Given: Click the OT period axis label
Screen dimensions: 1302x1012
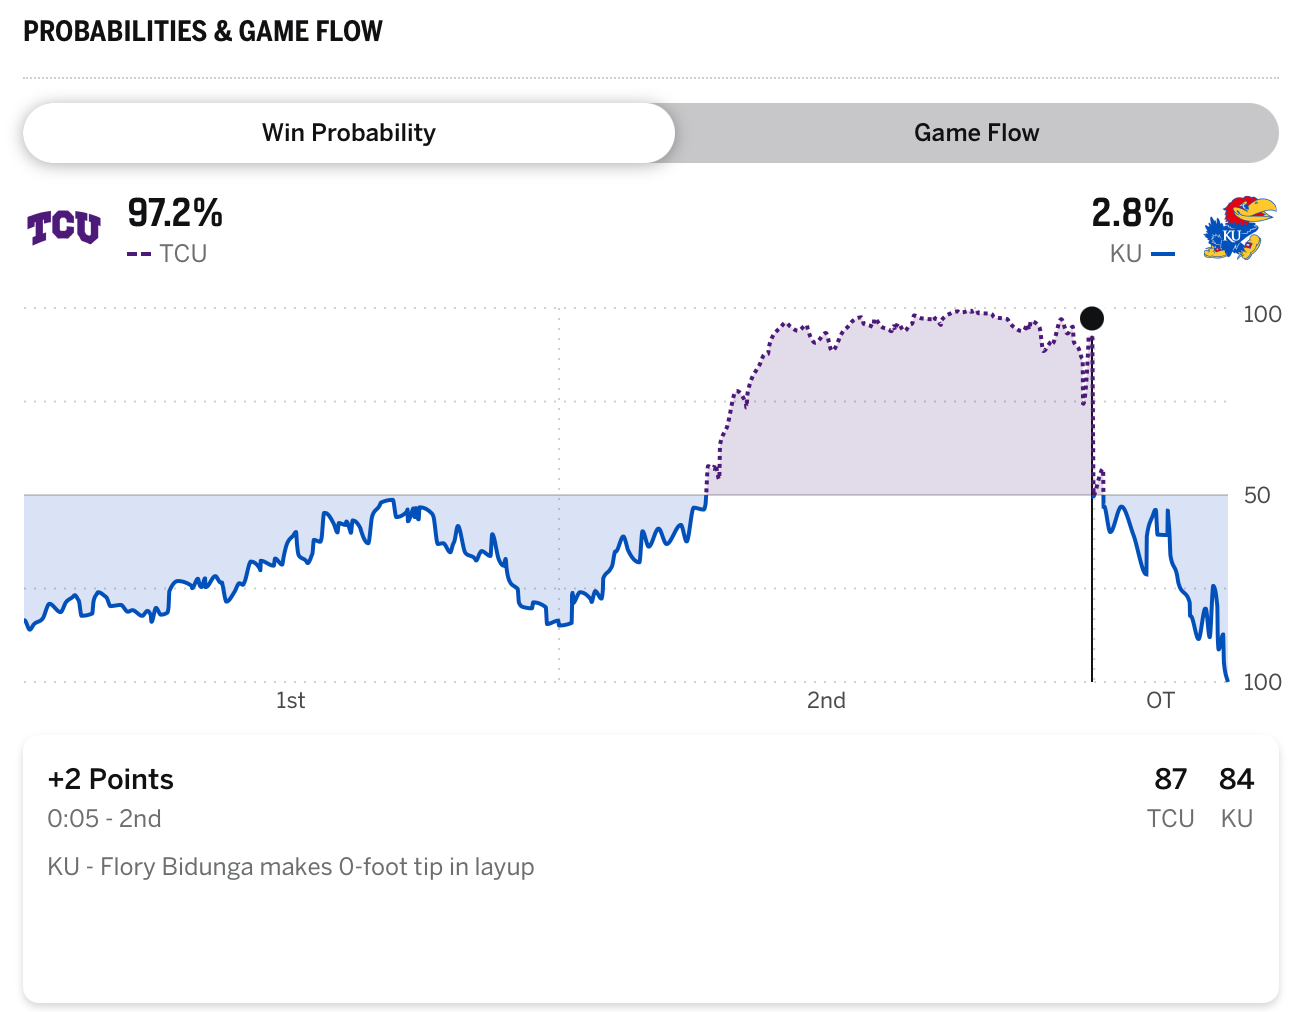Looking at the screenshot, I should click(1160, 700).
